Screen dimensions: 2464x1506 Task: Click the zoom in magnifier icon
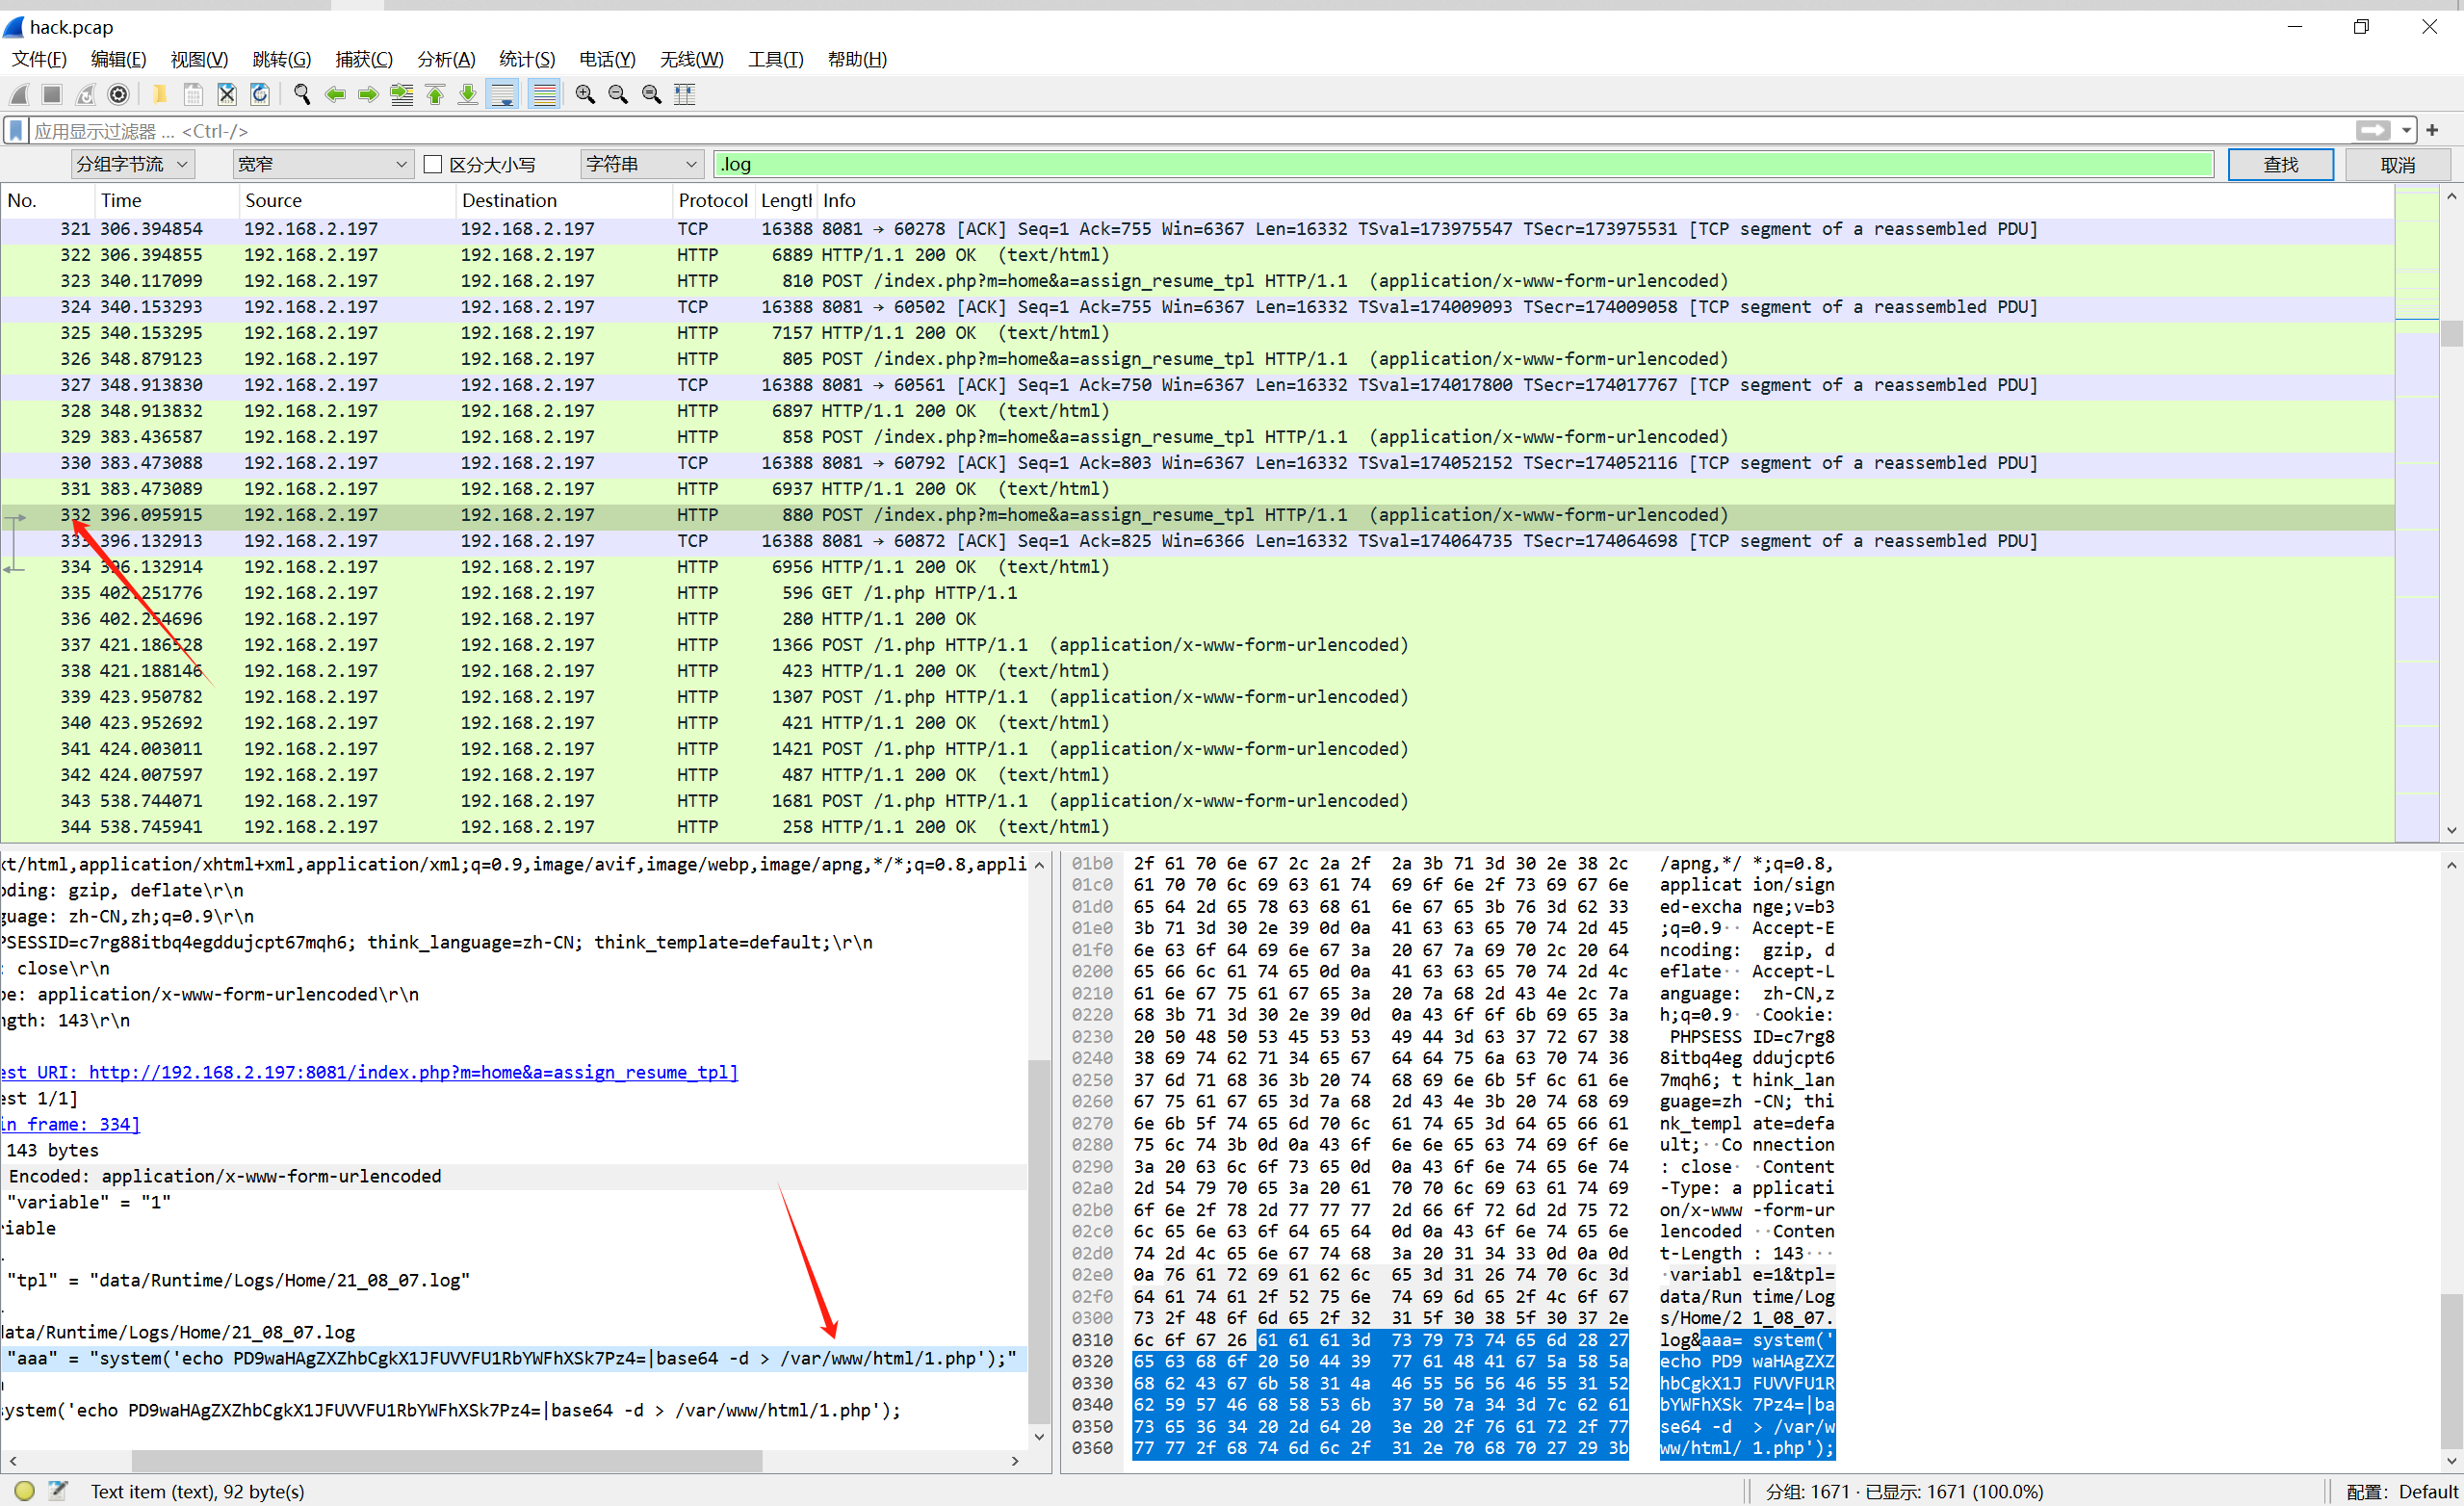pos(585,94)
